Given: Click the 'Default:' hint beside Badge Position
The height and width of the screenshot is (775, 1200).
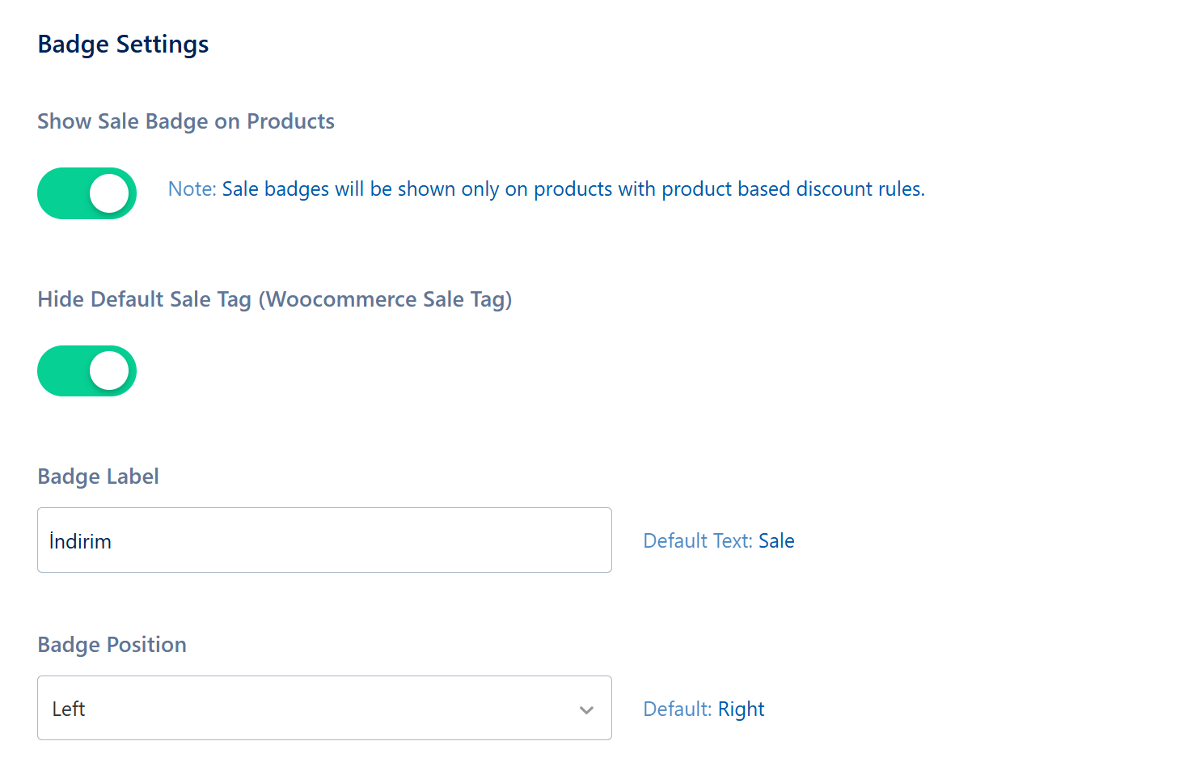Looking at the screenshot, I should point(677,709).
